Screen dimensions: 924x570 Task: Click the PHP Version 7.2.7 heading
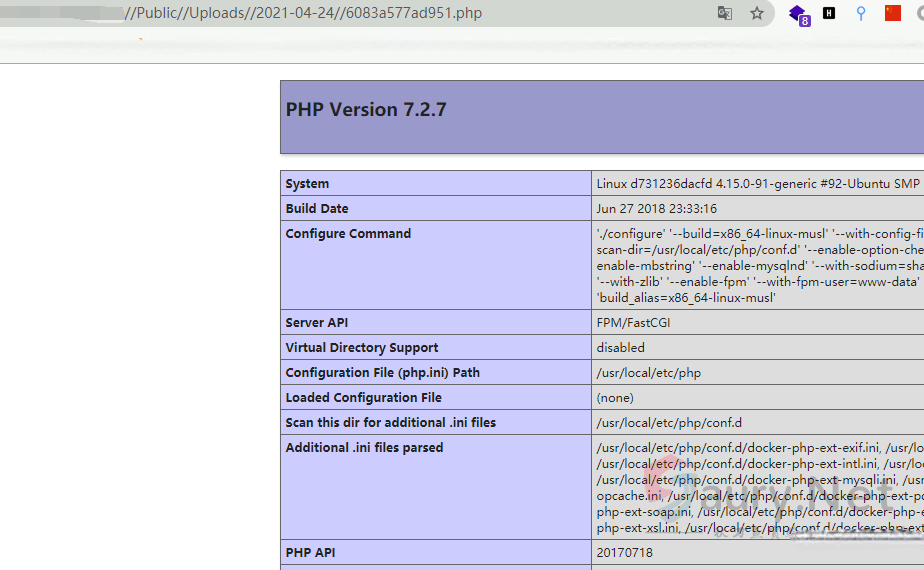coord(366,110)
